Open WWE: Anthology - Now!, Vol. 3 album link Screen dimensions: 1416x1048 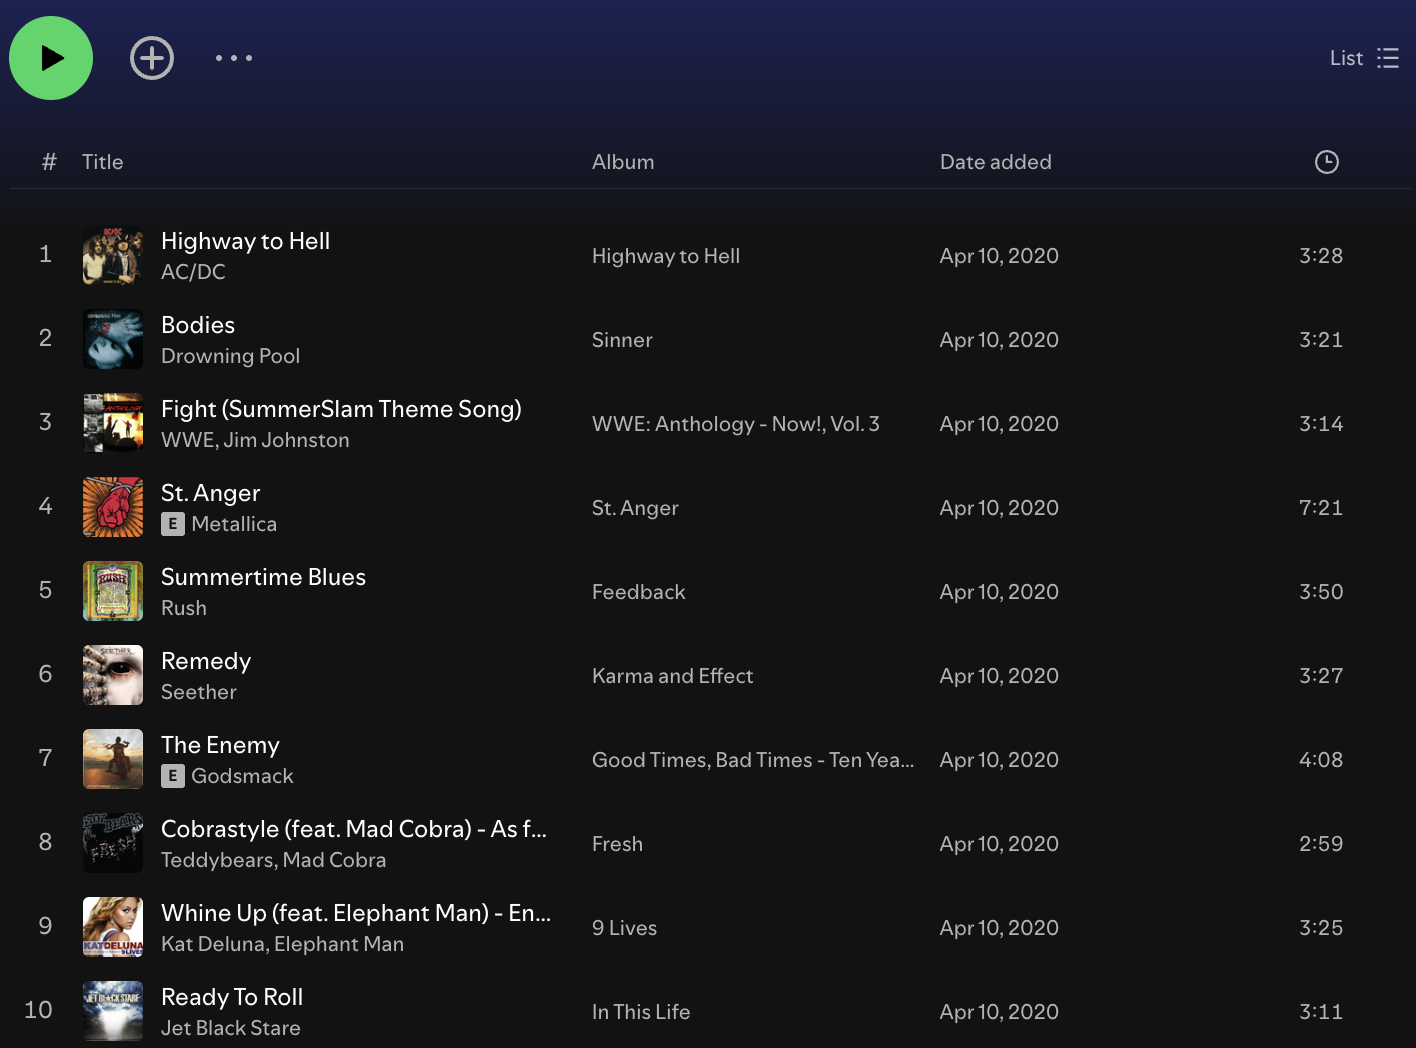736,424
